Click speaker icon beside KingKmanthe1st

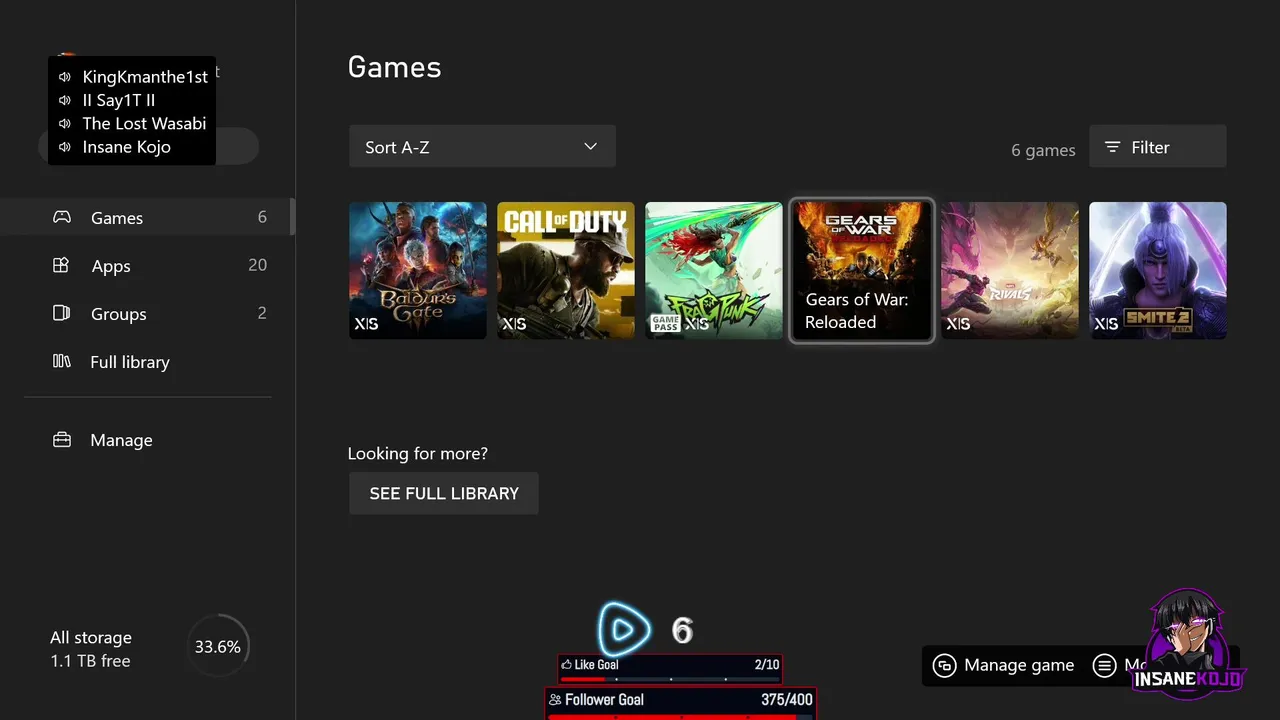tap(65, 77)
